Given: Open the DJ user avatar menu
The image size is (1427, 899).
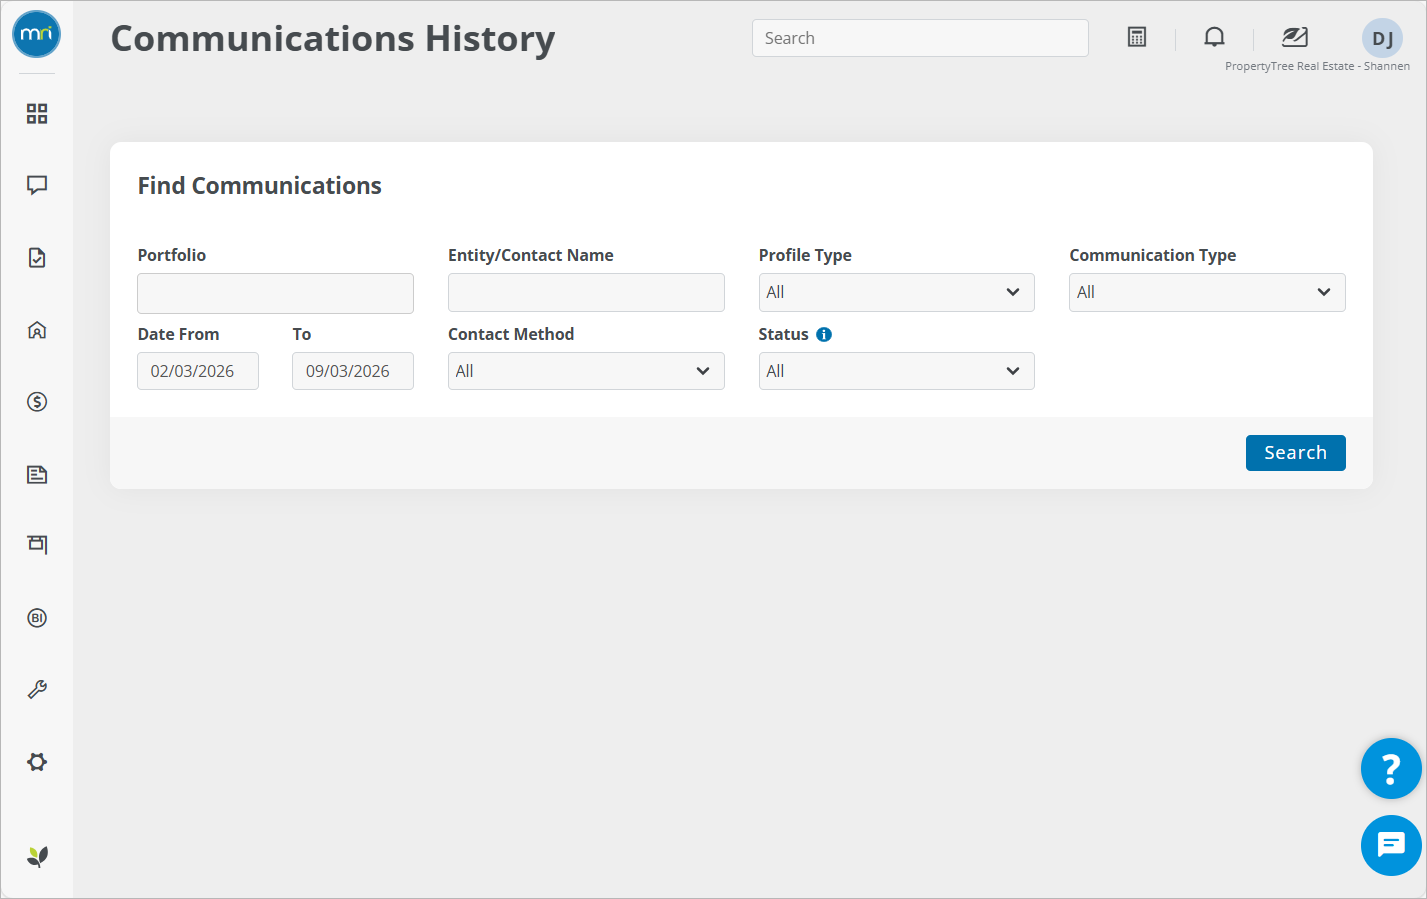Looking at the screenshot, I should click(1382, 38).
